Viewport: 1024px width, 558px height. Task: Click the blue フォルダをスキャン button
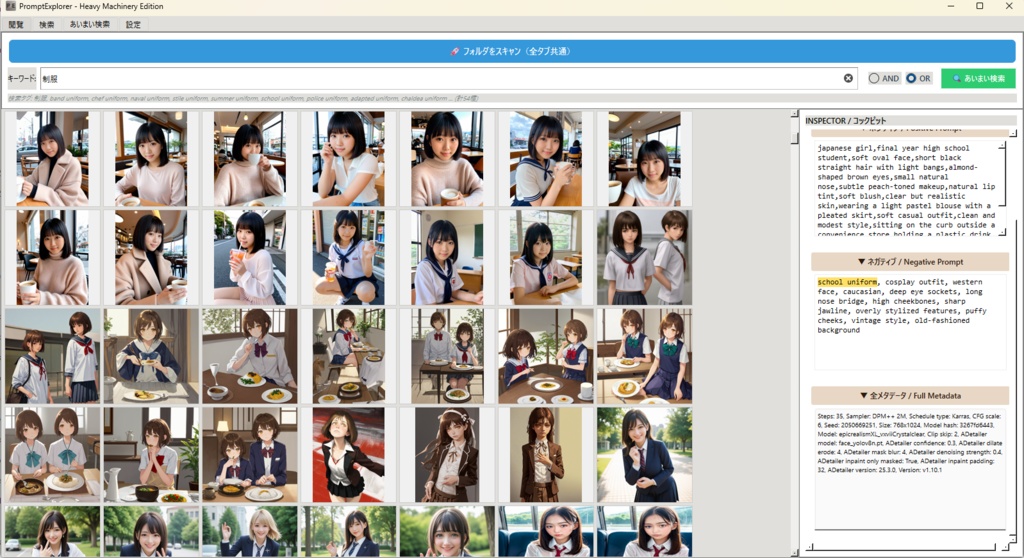[x=511, y=51]
